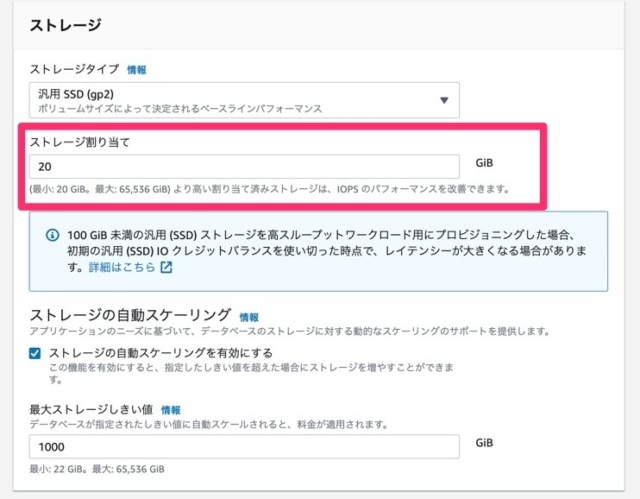Focus the ストレージ割り当て field showing 20
This screenshot has width=640, height=499.
point(244,167)
